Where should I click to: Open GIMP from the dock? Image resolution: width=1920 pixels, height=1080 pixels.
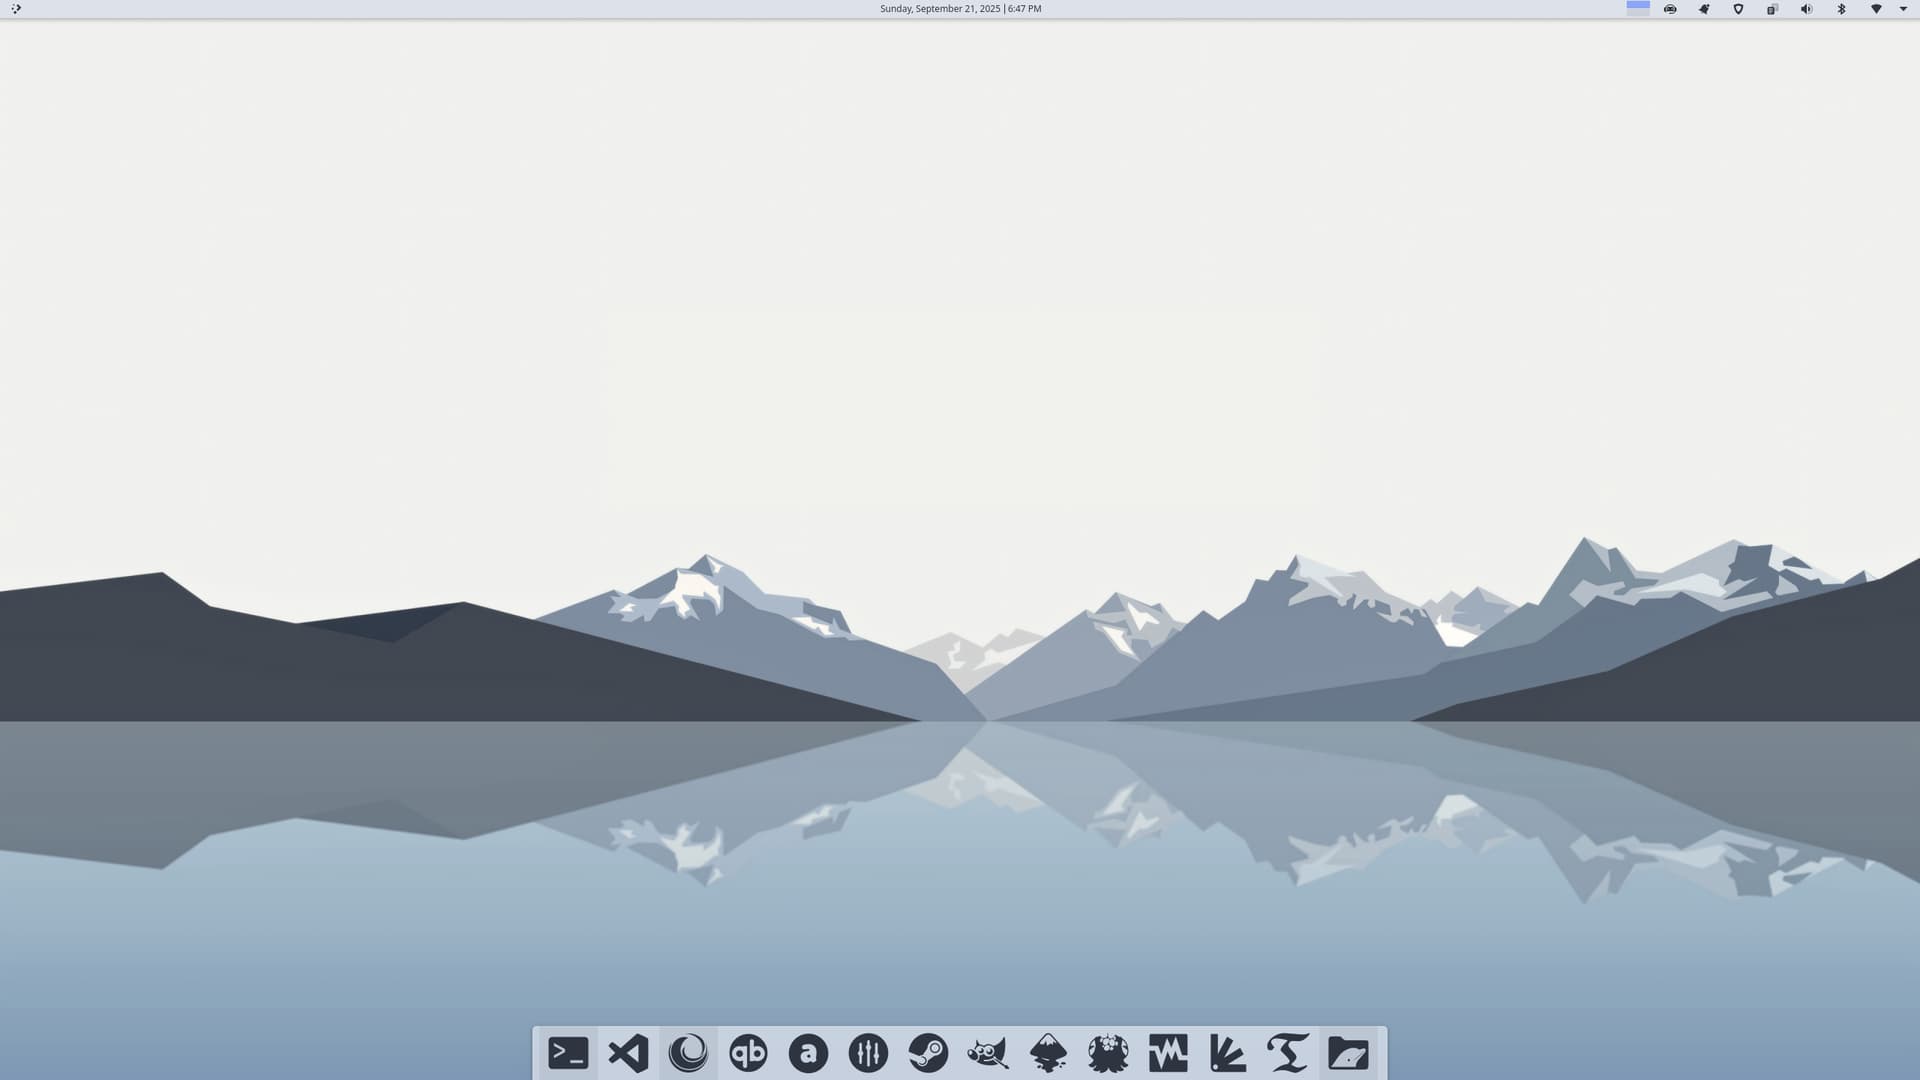click(988, 1053)
